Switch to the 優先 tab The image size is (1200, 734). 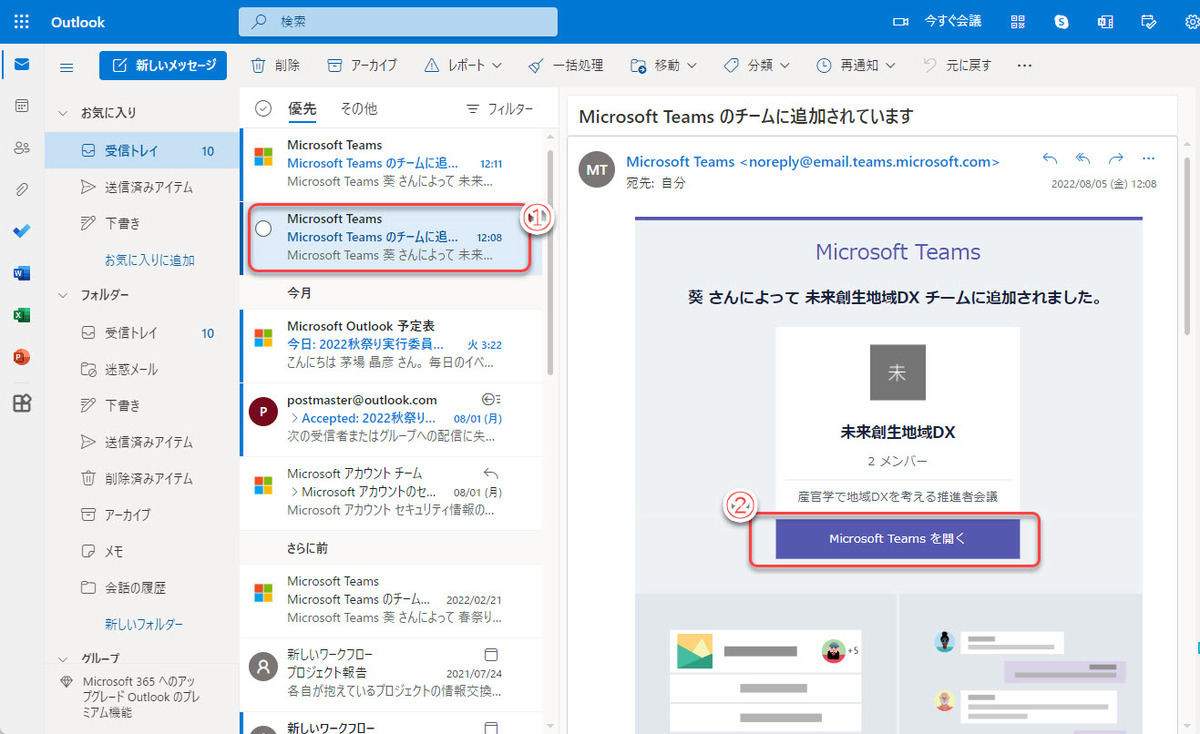(303, 109)
